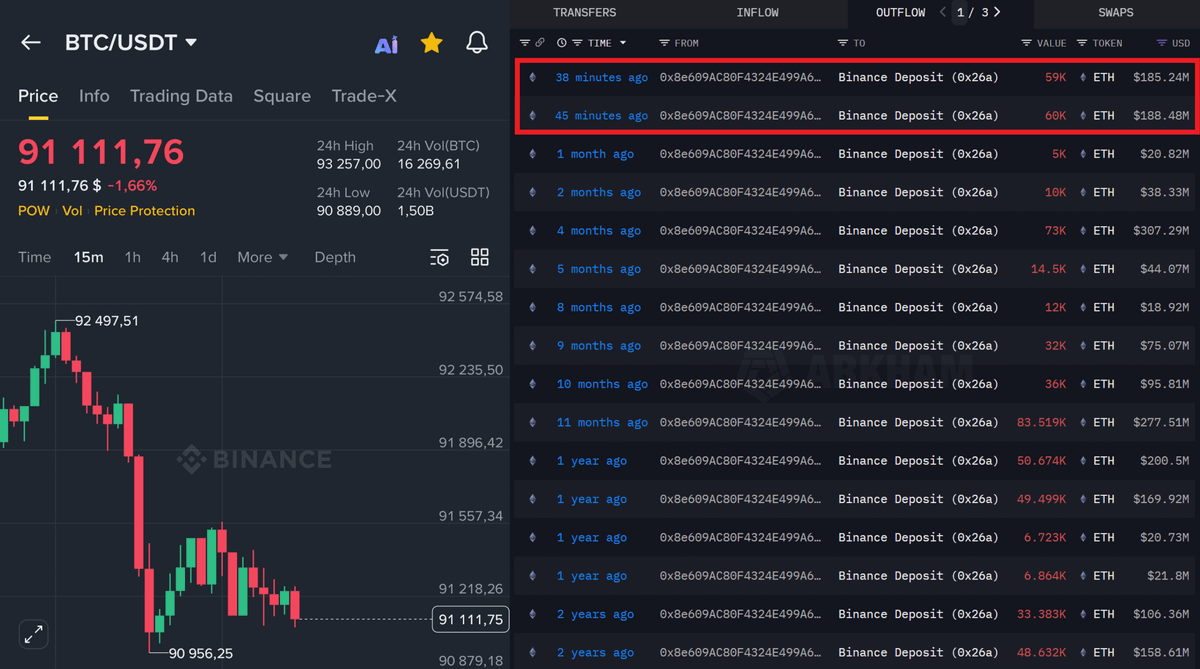Select the Price tab
The width and height of the screenshot is (1200, 669).
tap(38, 96)
